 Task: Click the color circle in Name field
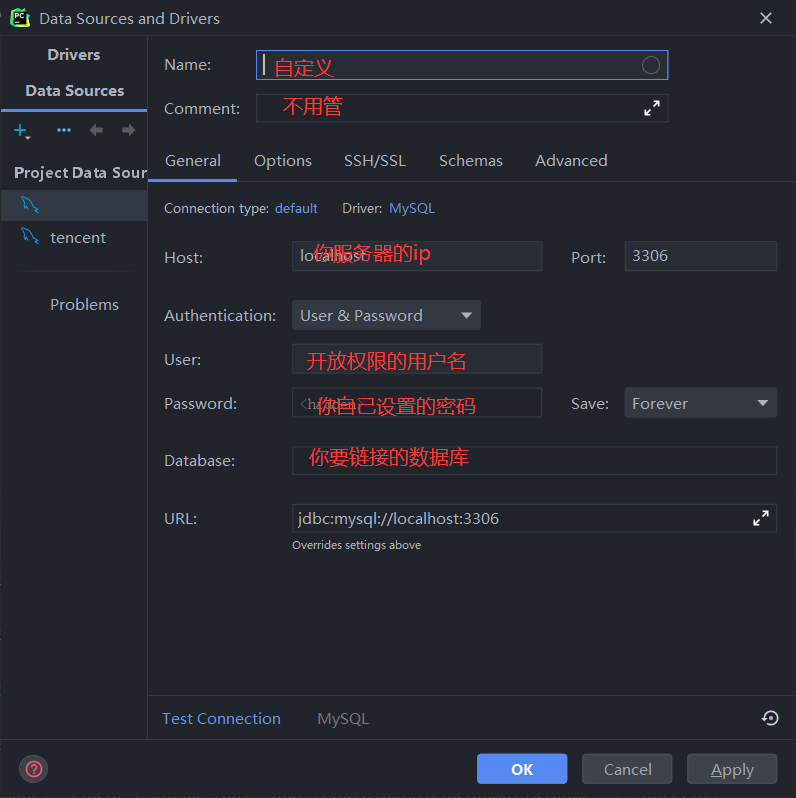650,65
